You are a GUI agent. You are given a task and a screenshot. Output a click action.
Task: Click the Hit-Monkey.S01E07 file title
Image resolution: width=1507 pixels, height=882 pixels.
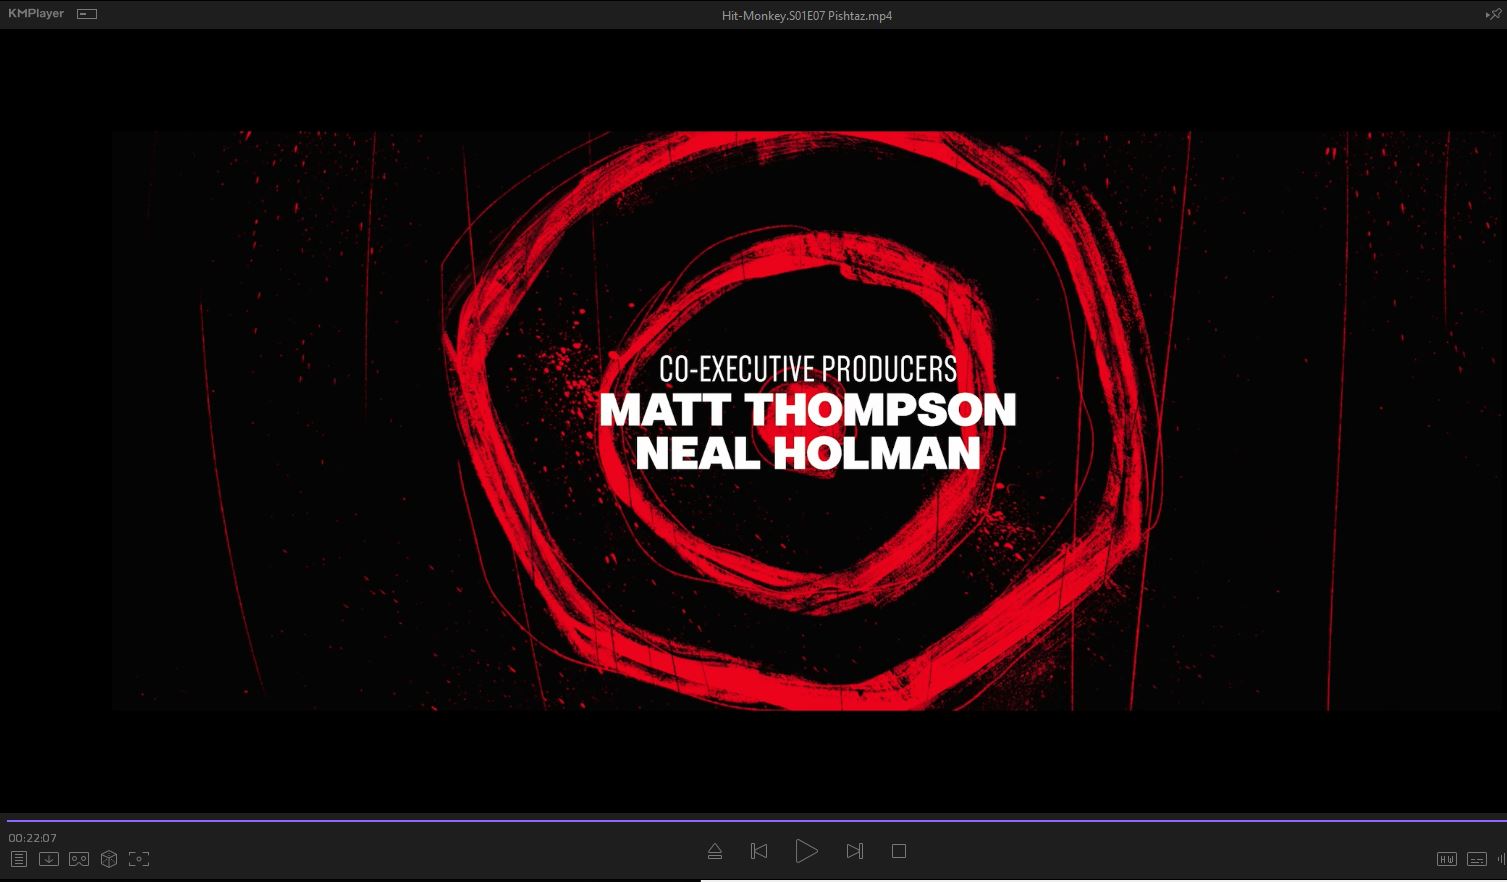tap(806, 15)
